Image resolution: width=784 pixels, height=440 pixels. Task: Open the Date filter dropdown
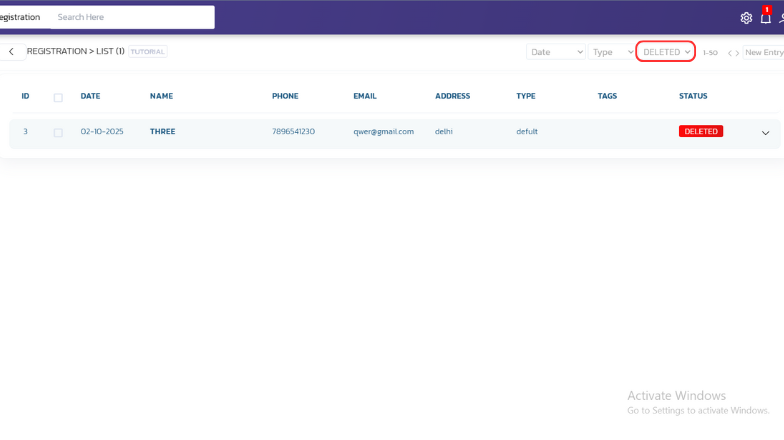coord(556,52)
